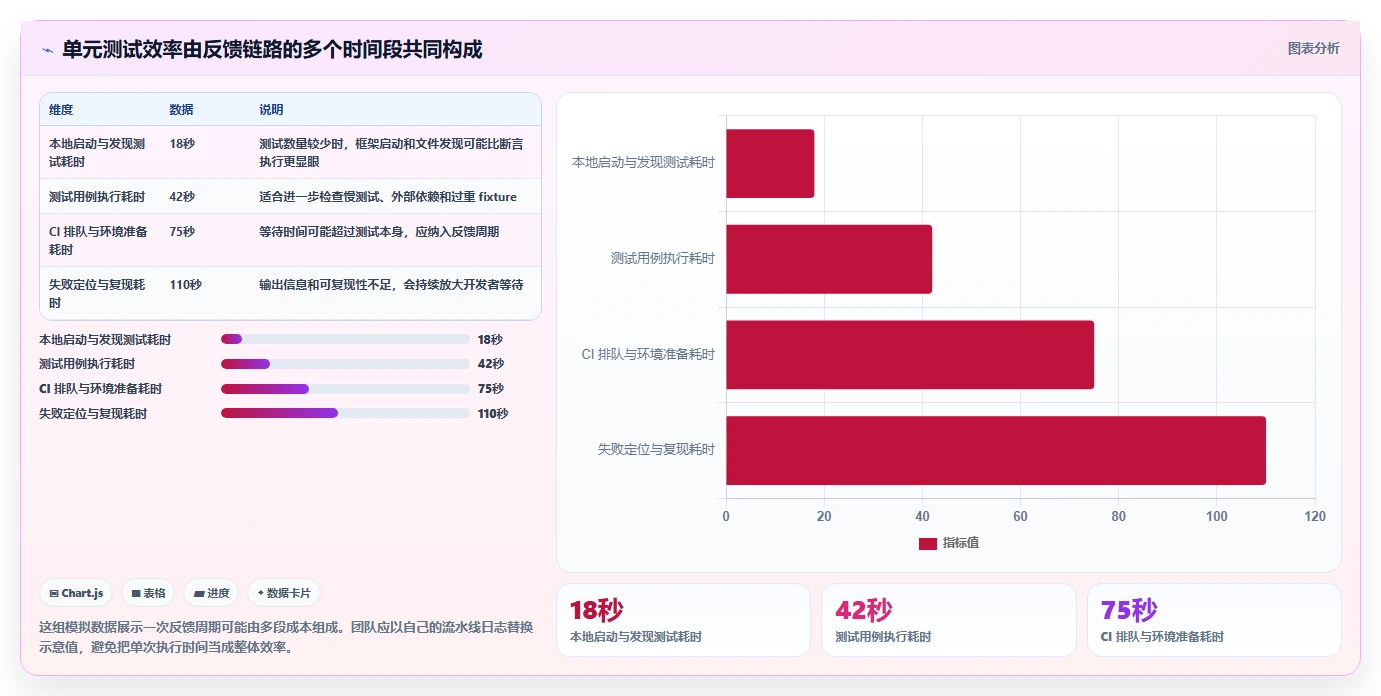The width and height of the screenshot is (1381, 696).
Task: Open the 18秒 data card
Action: tap(683, 620)
